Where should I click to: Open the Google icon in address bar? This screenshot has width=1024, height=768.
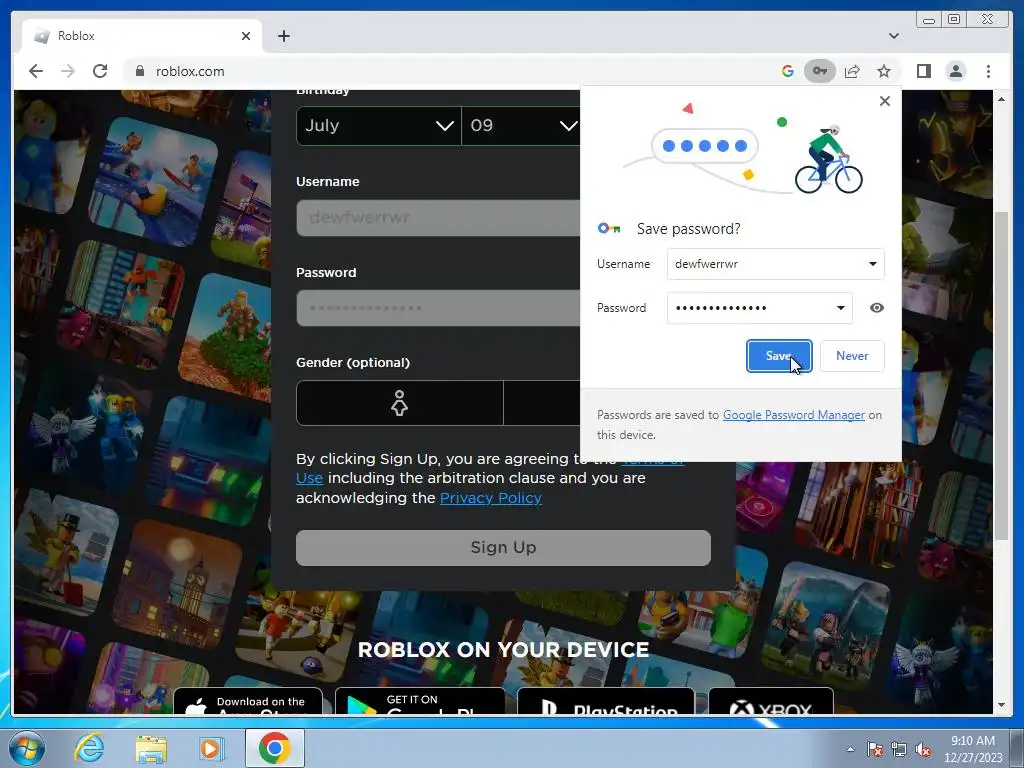coord(788,71)
